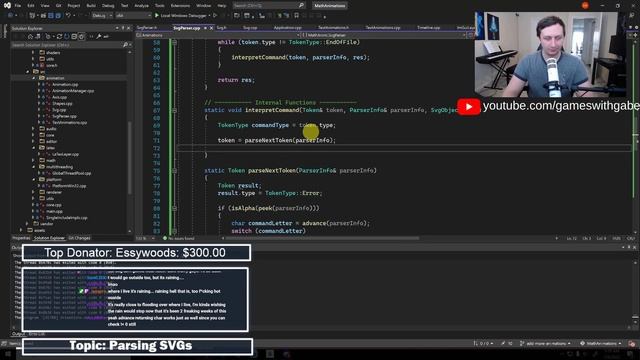The image size is (640, 360).
Task: Open the Build menu
Action: 91,6
